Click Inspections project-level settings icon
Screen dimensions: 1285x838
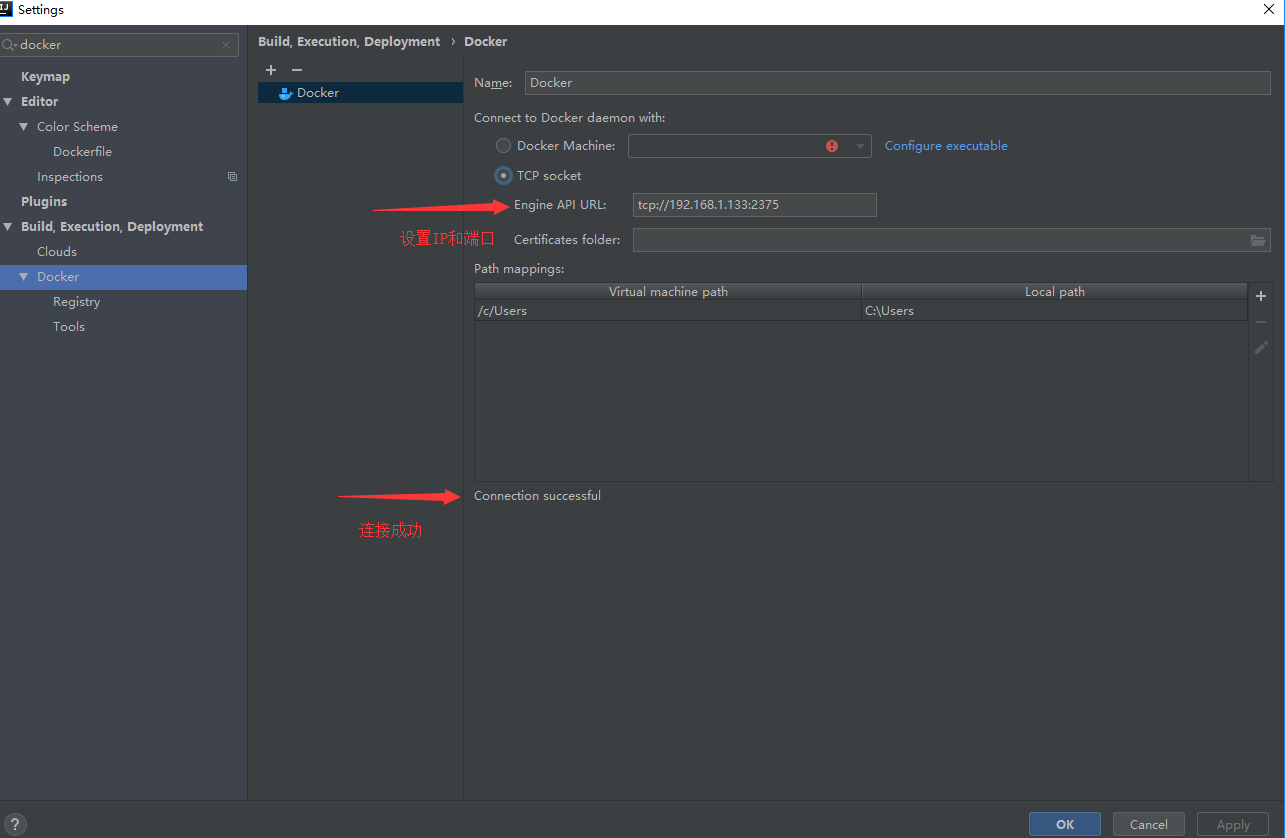click(232, 176)
